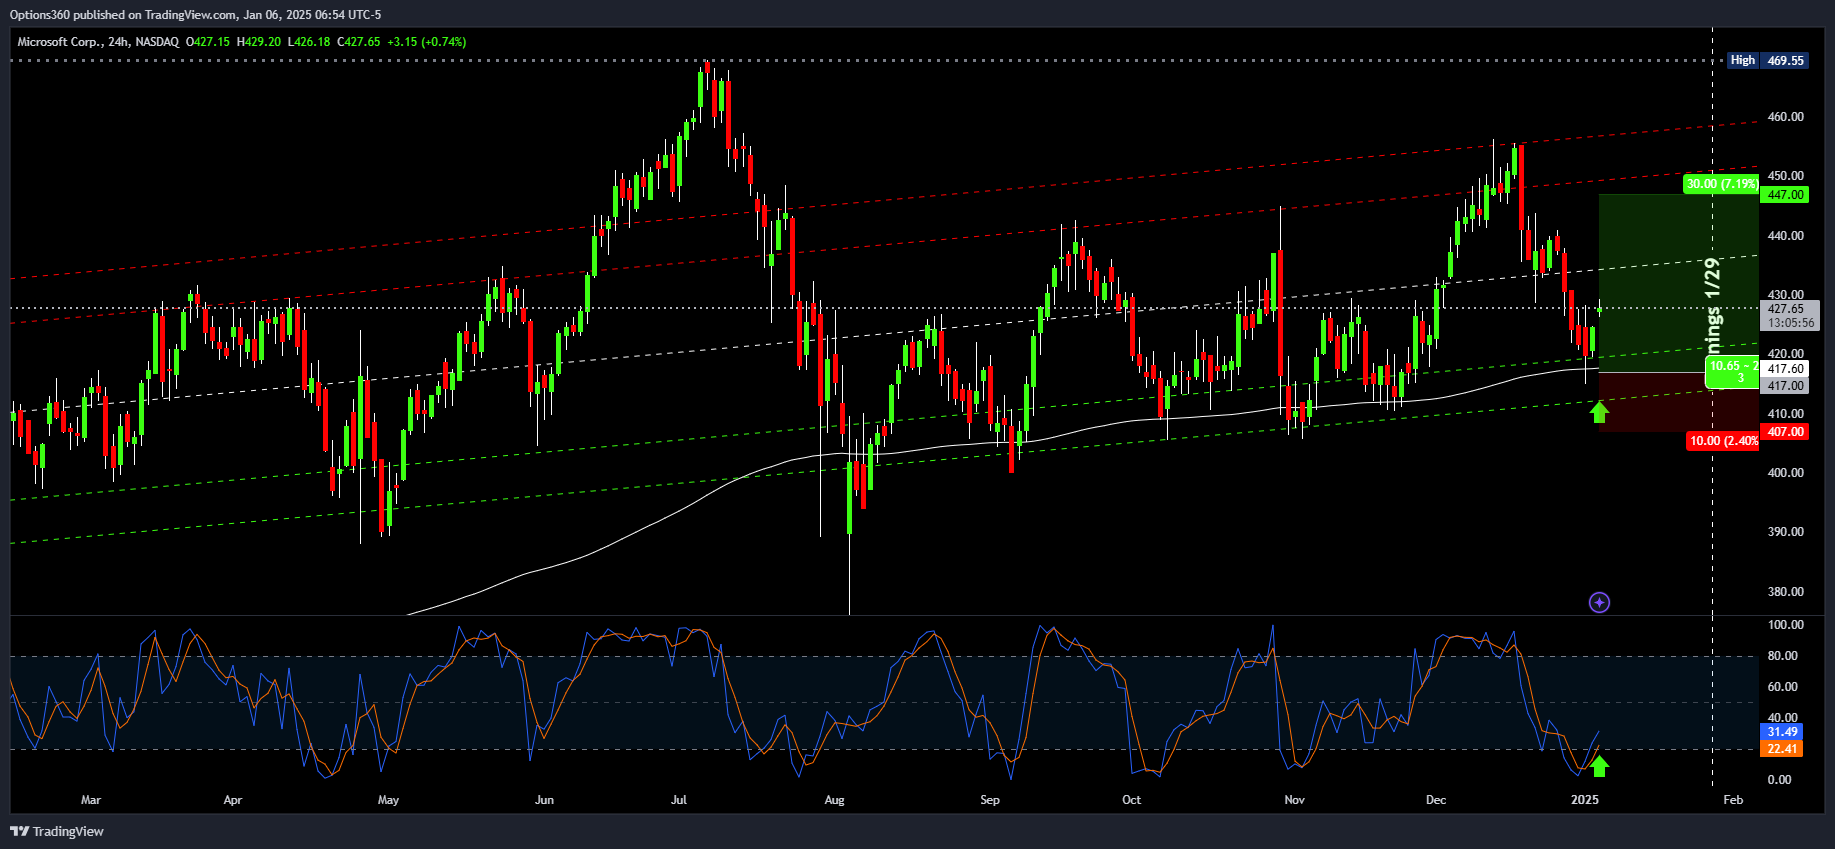Select the risk/reward ratio tag 10.65 ~ 3
This screenshot has width=1835, height=849.
[x=1733, y=372]
